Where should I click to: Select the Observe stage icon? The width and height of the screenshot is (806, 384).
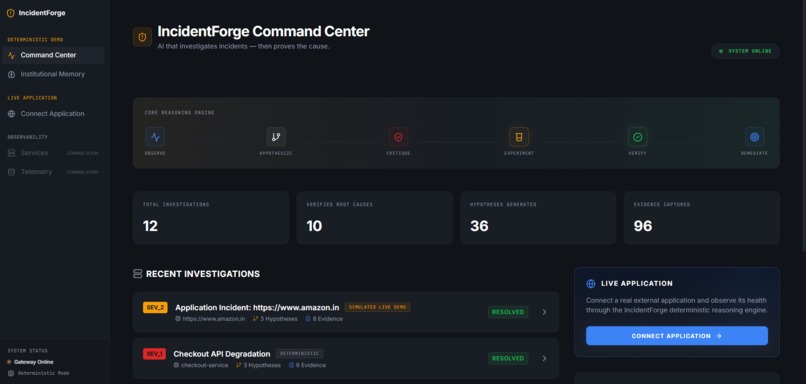pyautogui.click(x=155, y=137)
